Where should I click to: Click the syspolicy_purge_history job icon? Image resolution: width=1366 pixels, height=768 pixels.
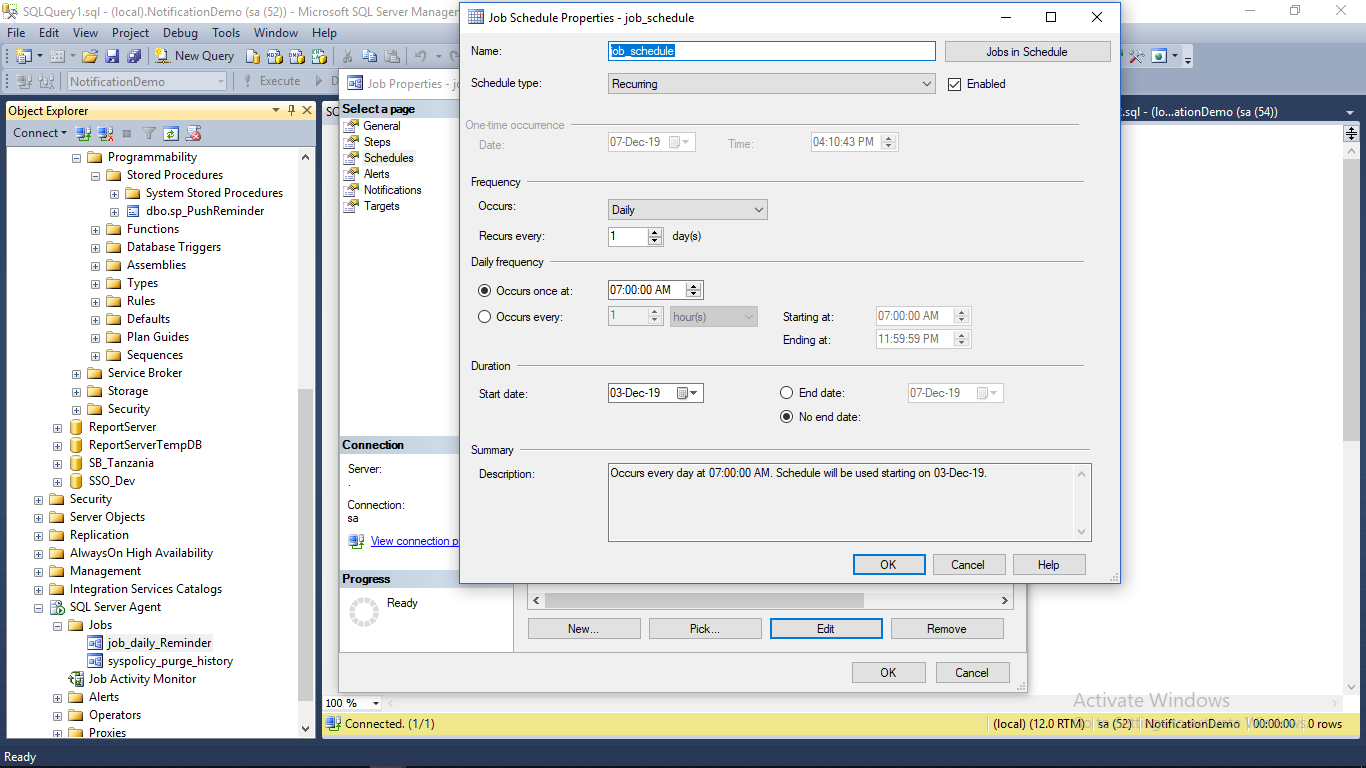pos(96,661)
